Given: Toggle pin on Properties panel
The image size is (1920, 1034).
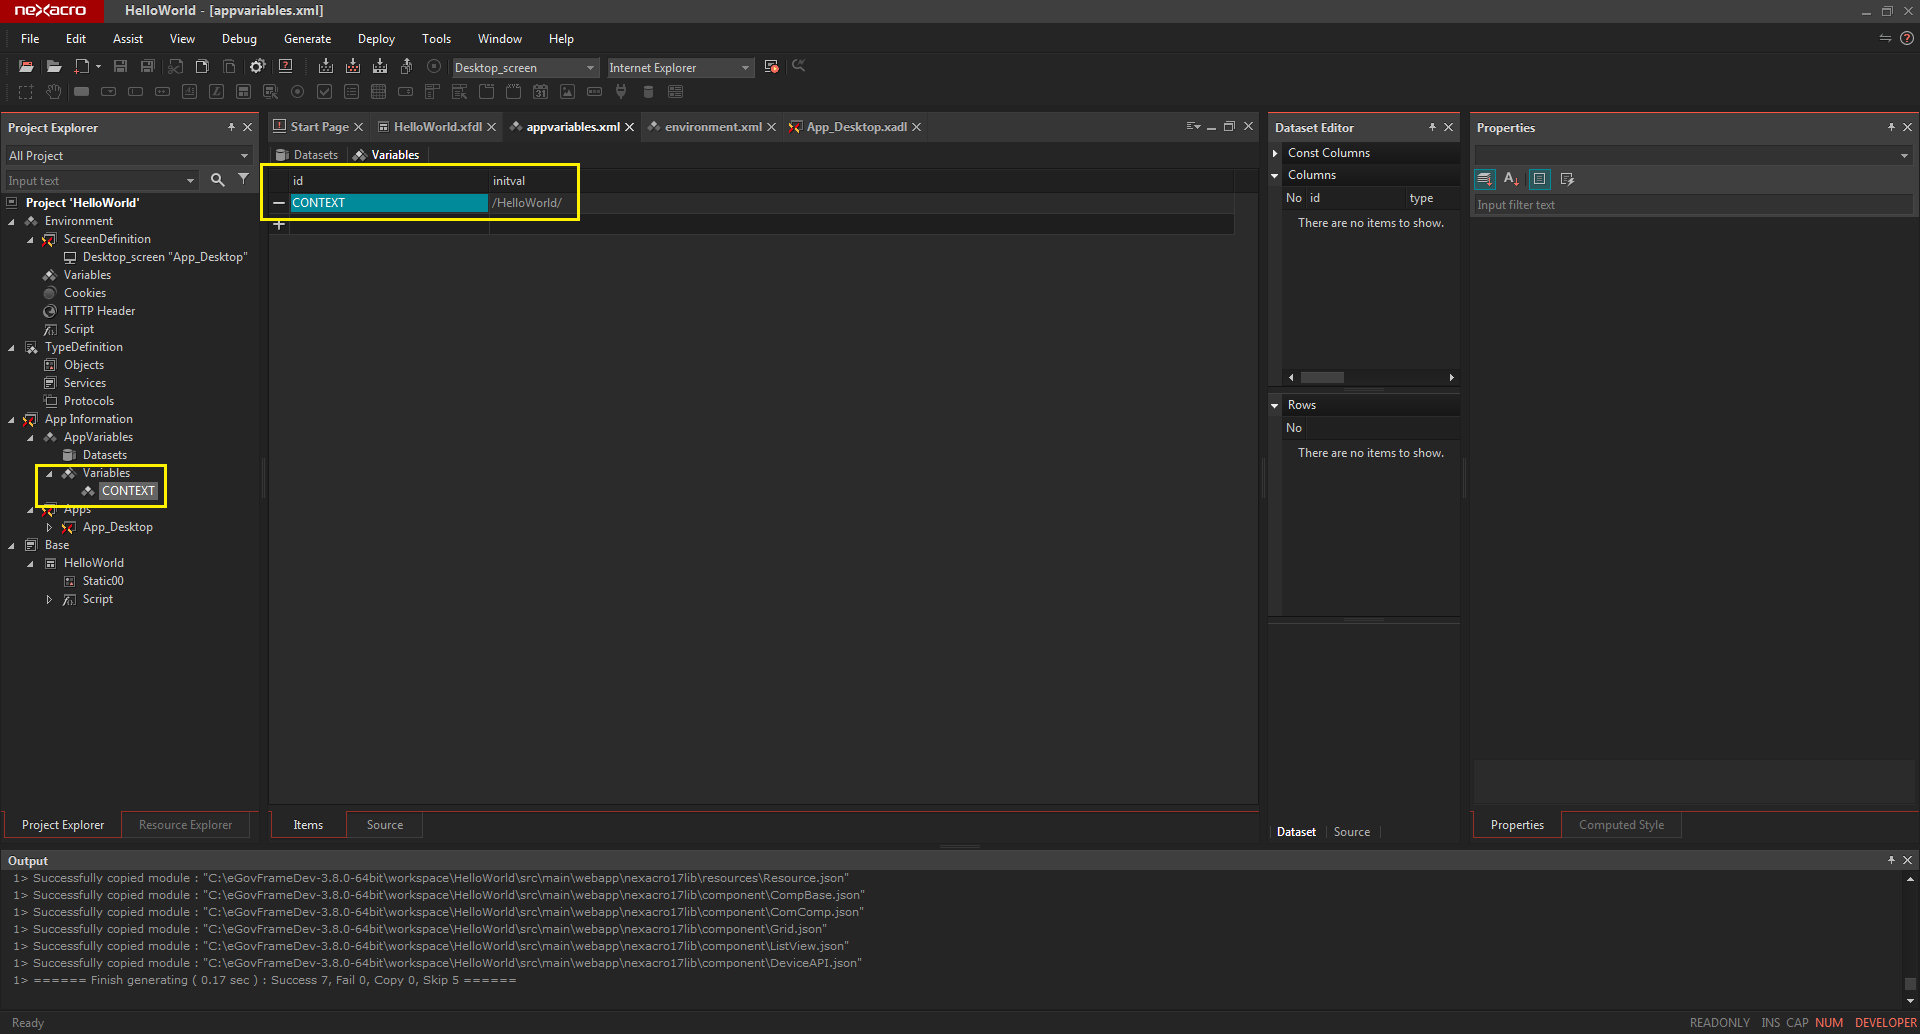Looking at the screenshot, I should 1891,127.
